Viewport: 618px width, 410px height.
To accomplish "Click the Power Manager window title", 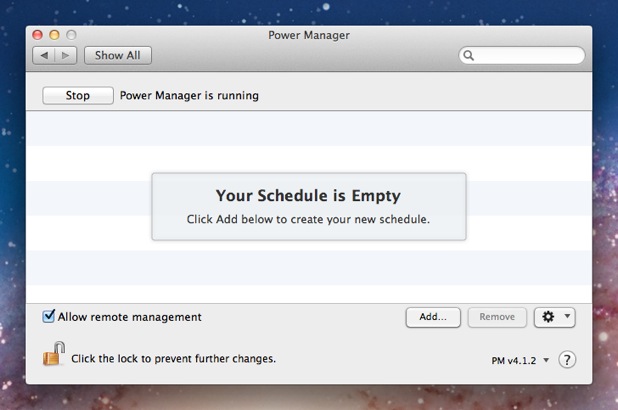I will [x=309, y=35].
